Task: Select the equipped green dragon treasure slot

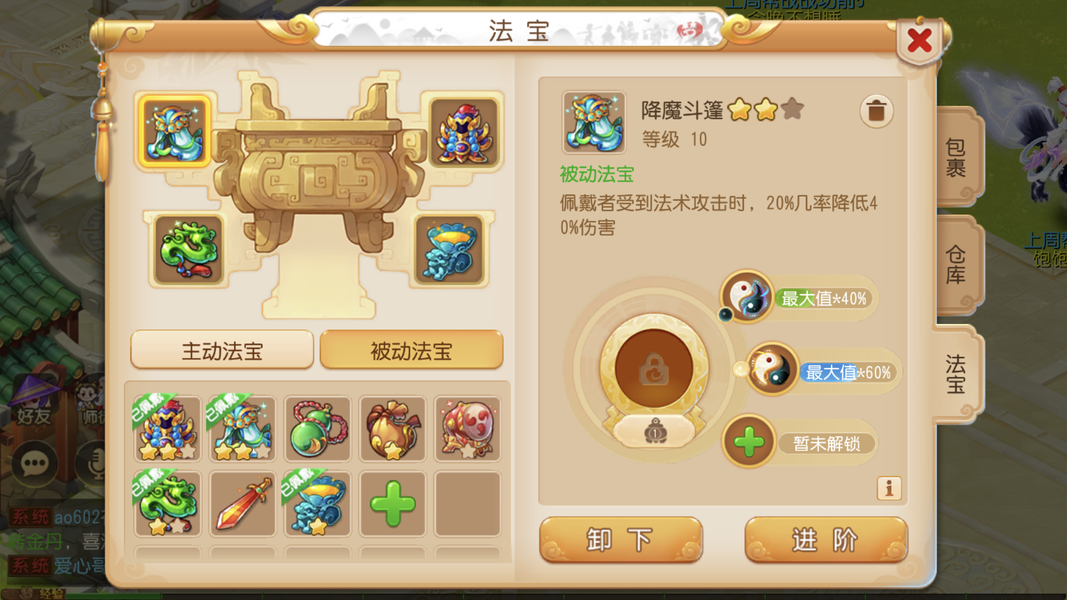Action: point(188,250)
